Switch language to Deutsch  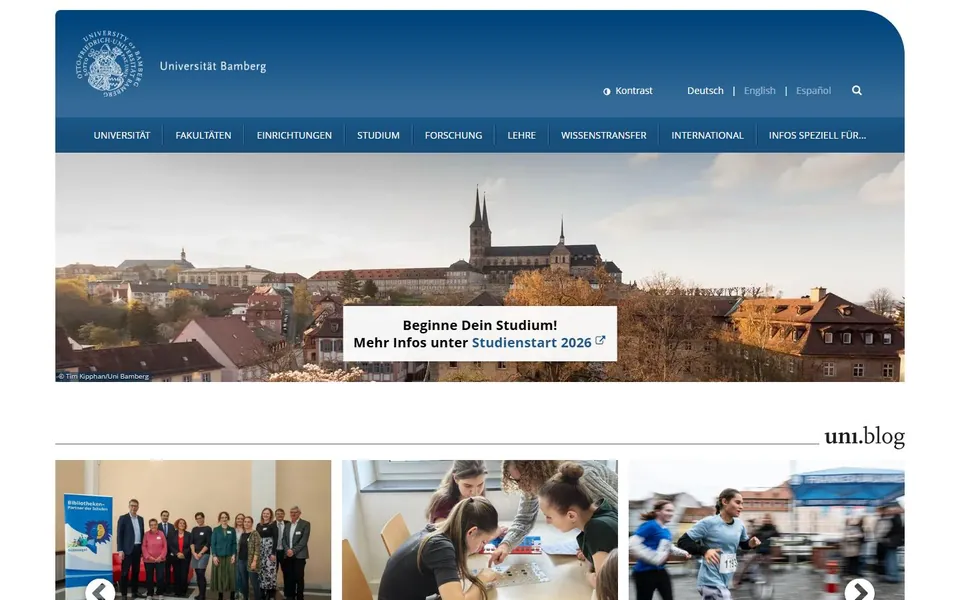click(x=705, y=91)
